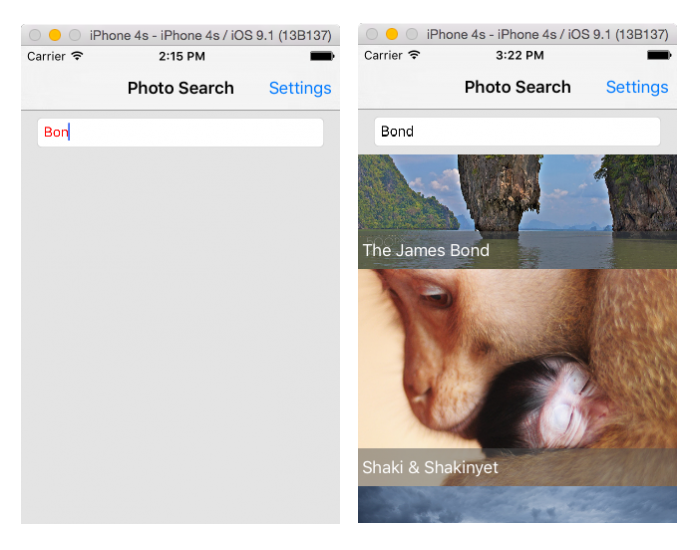
Task: Minimize the simulator window showing 'Bond' results
Action: [x=392, y=34]
